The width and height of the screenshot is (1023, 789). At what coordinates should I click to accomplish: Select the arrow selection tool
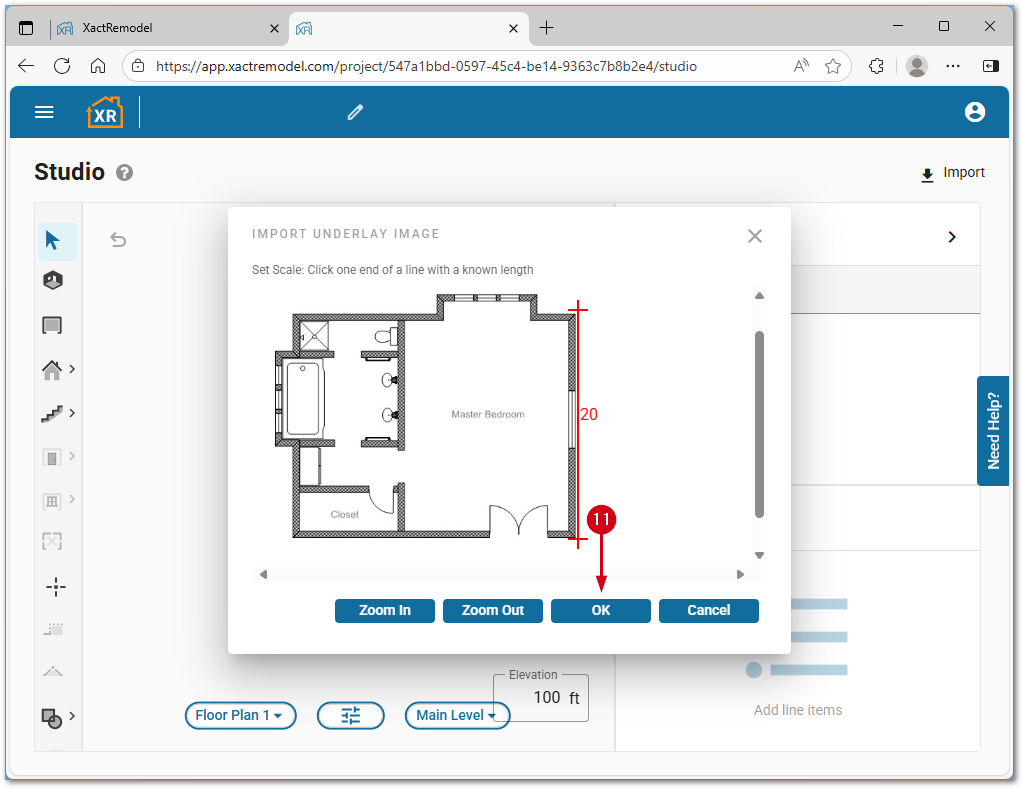[53, 241]
